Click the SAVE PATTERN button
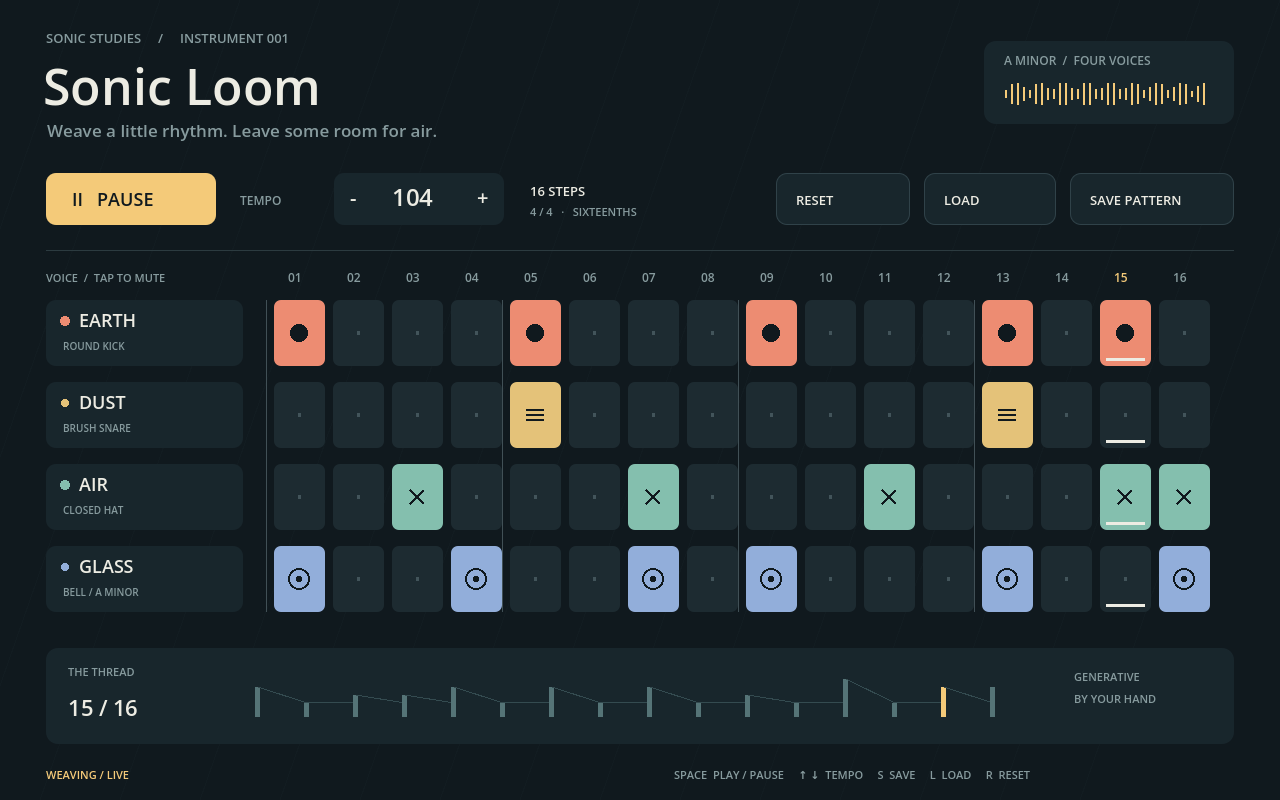This screenshot has width=1280, height=800. pyautogui.click(x=1152, y=199)
